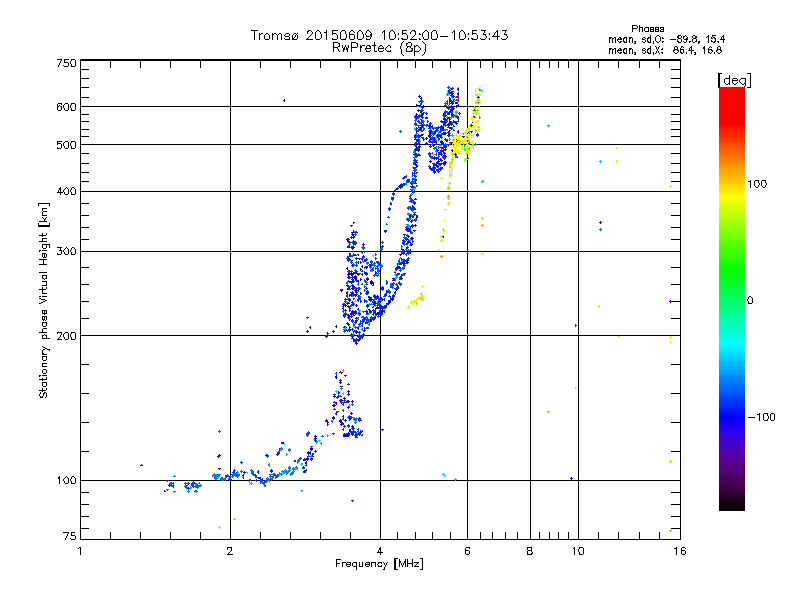Click the y-axis tick label '200'
800x600 pixels.
tap(66, 336)
